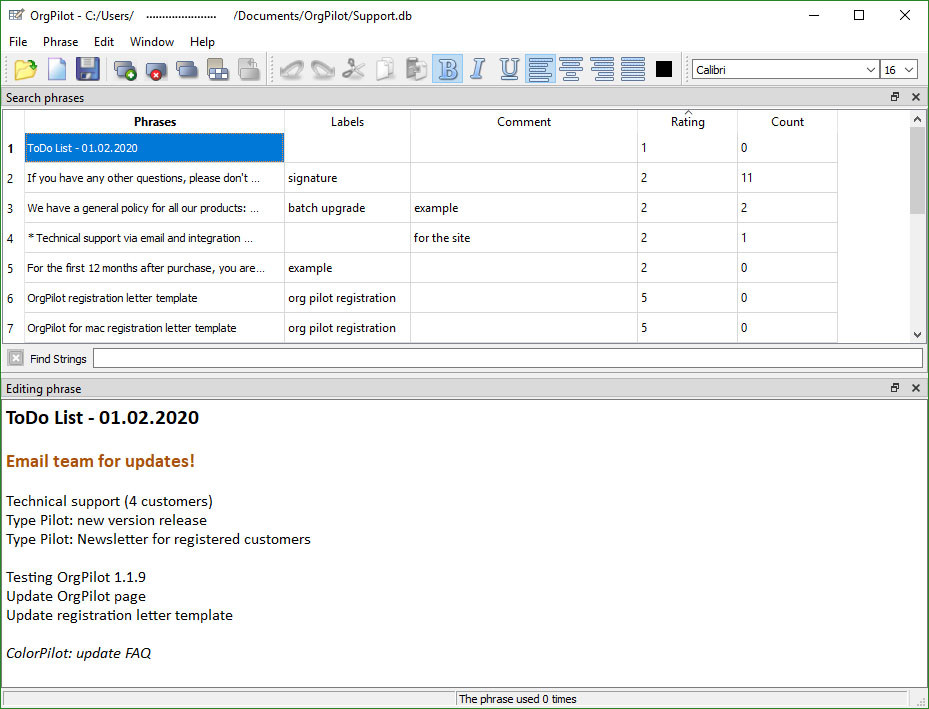Paste from the clipboard
The image size is (929, 709).
pos(417,70)
